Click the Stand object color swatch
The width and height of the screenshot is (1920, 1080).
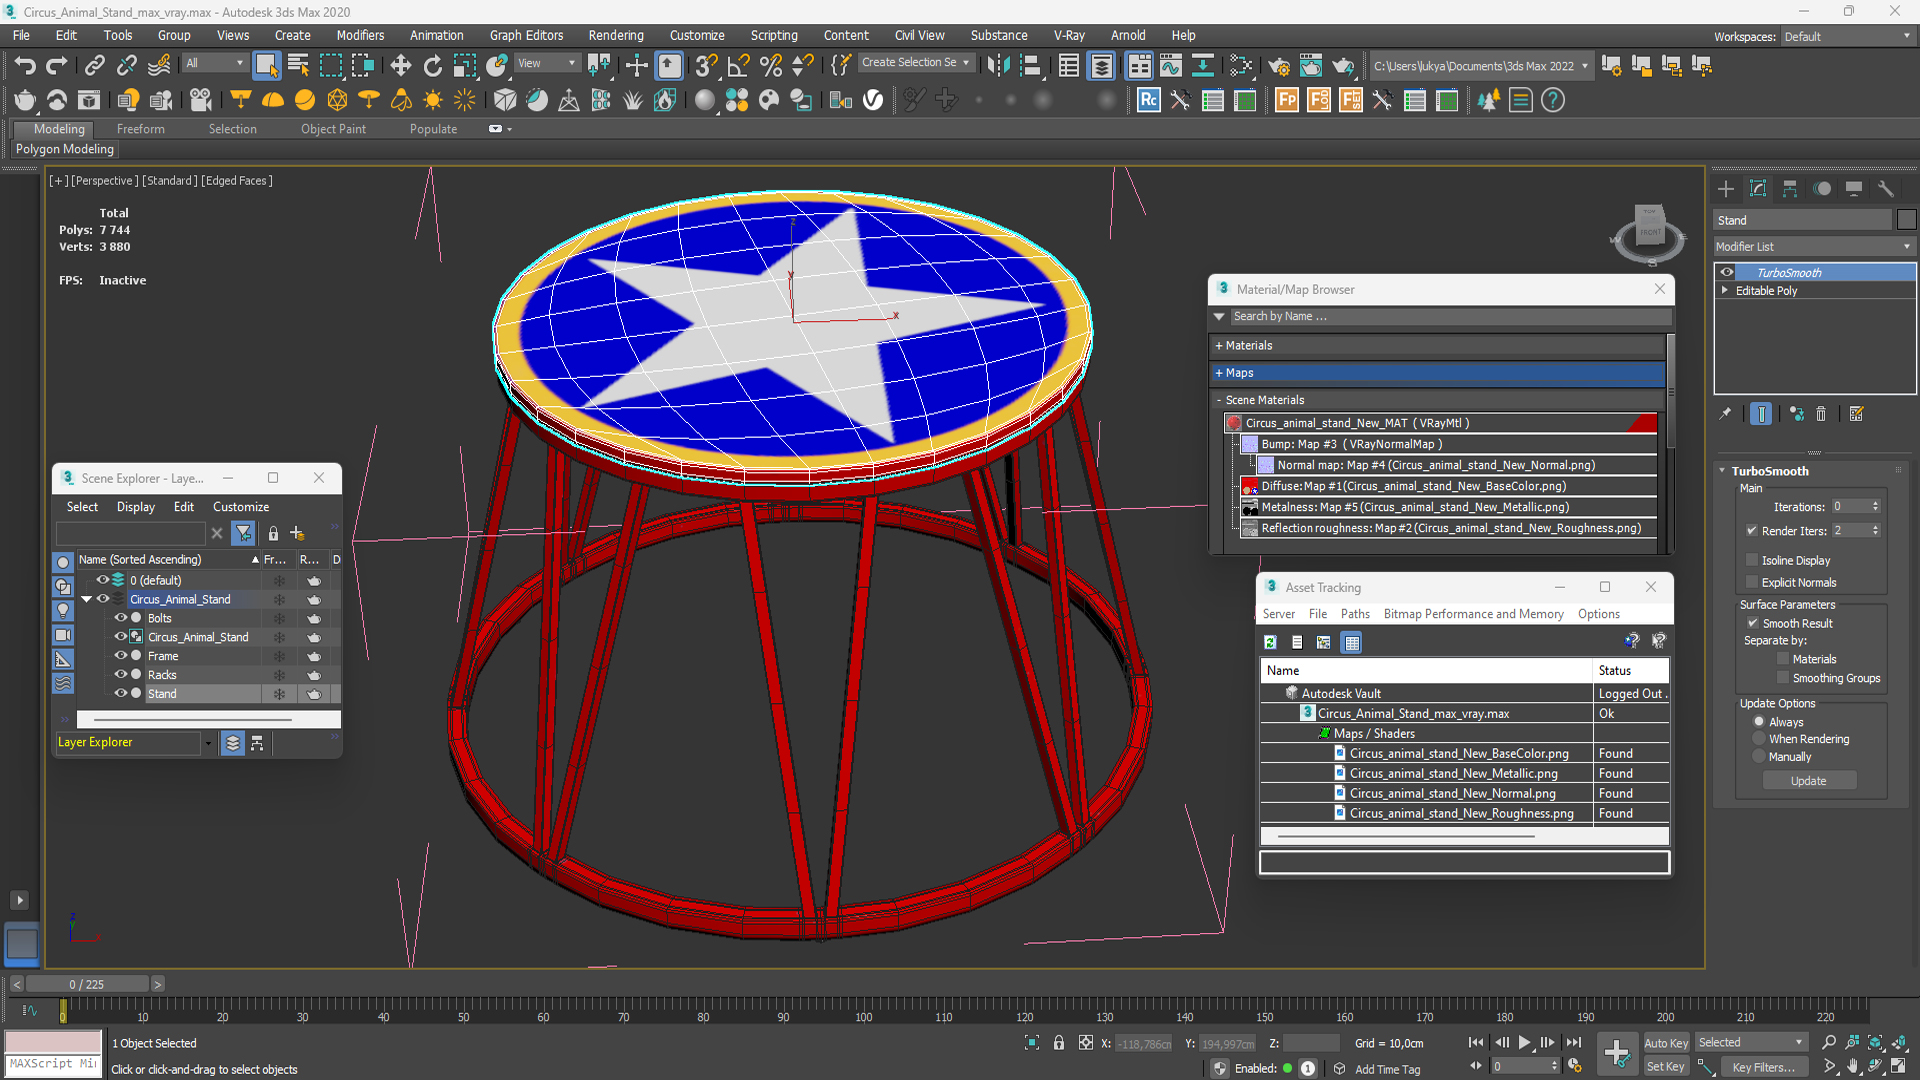pos(1907,220)
